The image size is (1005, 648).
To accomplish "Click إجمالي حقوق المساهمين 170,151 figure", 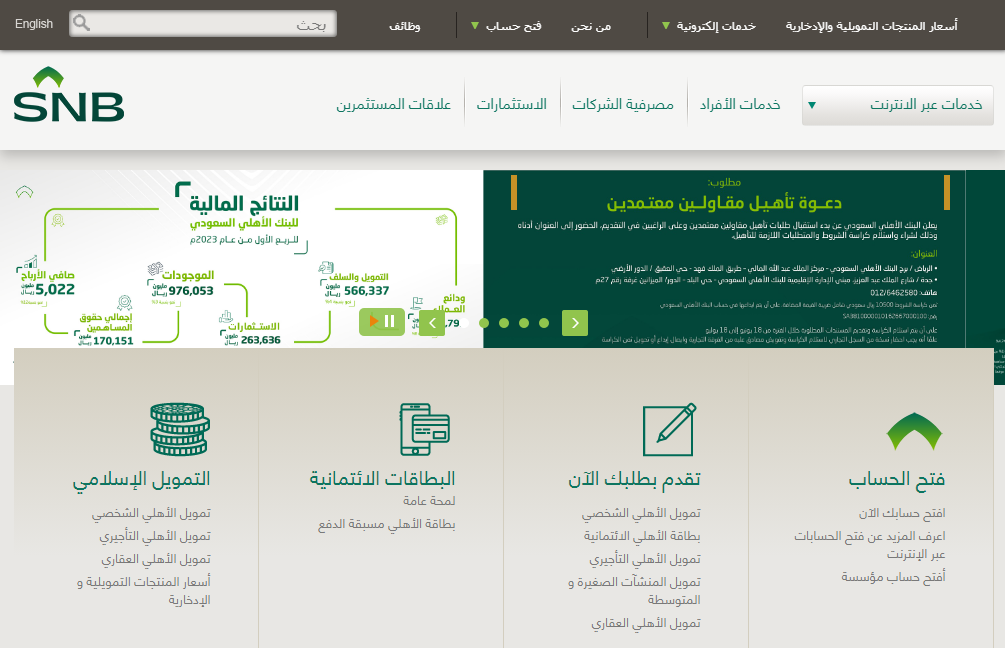I will [x=105, y=329].
